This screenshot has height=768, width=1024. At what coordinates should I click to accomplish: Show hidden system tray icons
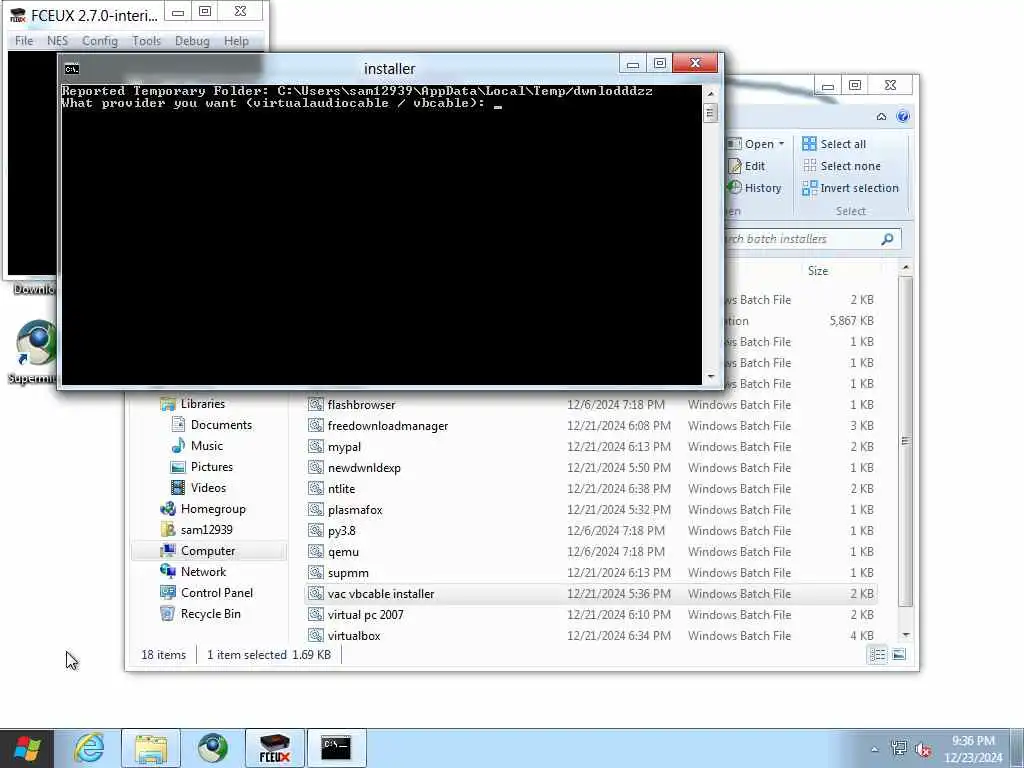[x=874, y=749]
